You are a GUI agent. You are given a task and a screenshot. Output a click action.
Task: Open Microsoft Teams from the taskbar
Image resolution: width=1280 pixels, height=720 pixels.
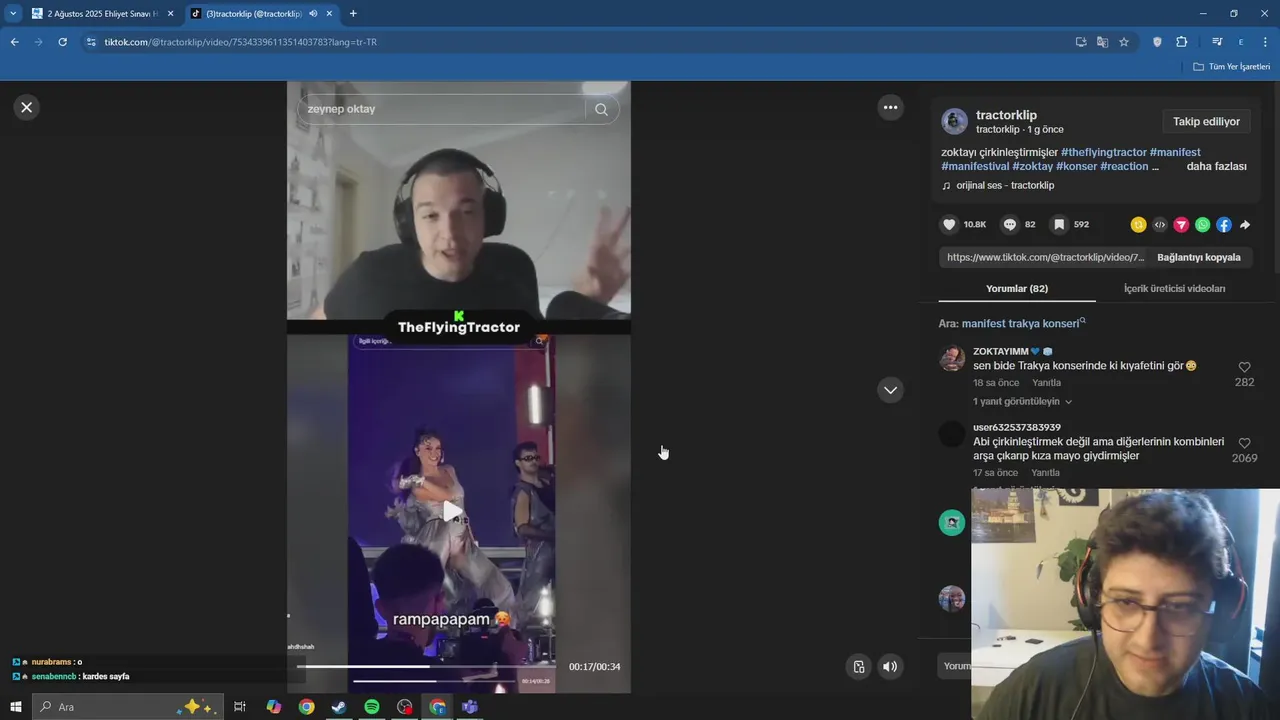click(470, 707)
